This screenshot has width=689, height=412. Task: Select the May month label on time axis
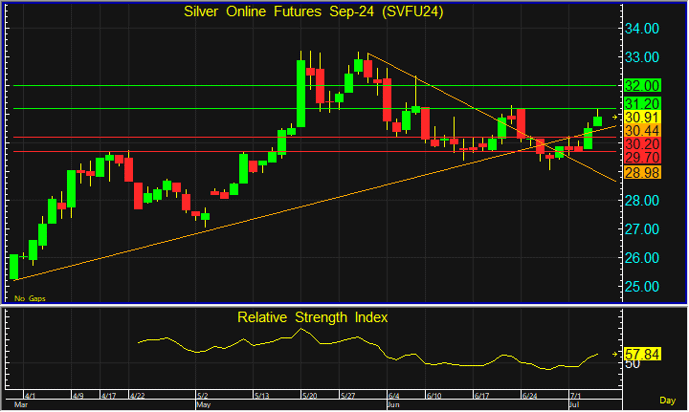203,406
